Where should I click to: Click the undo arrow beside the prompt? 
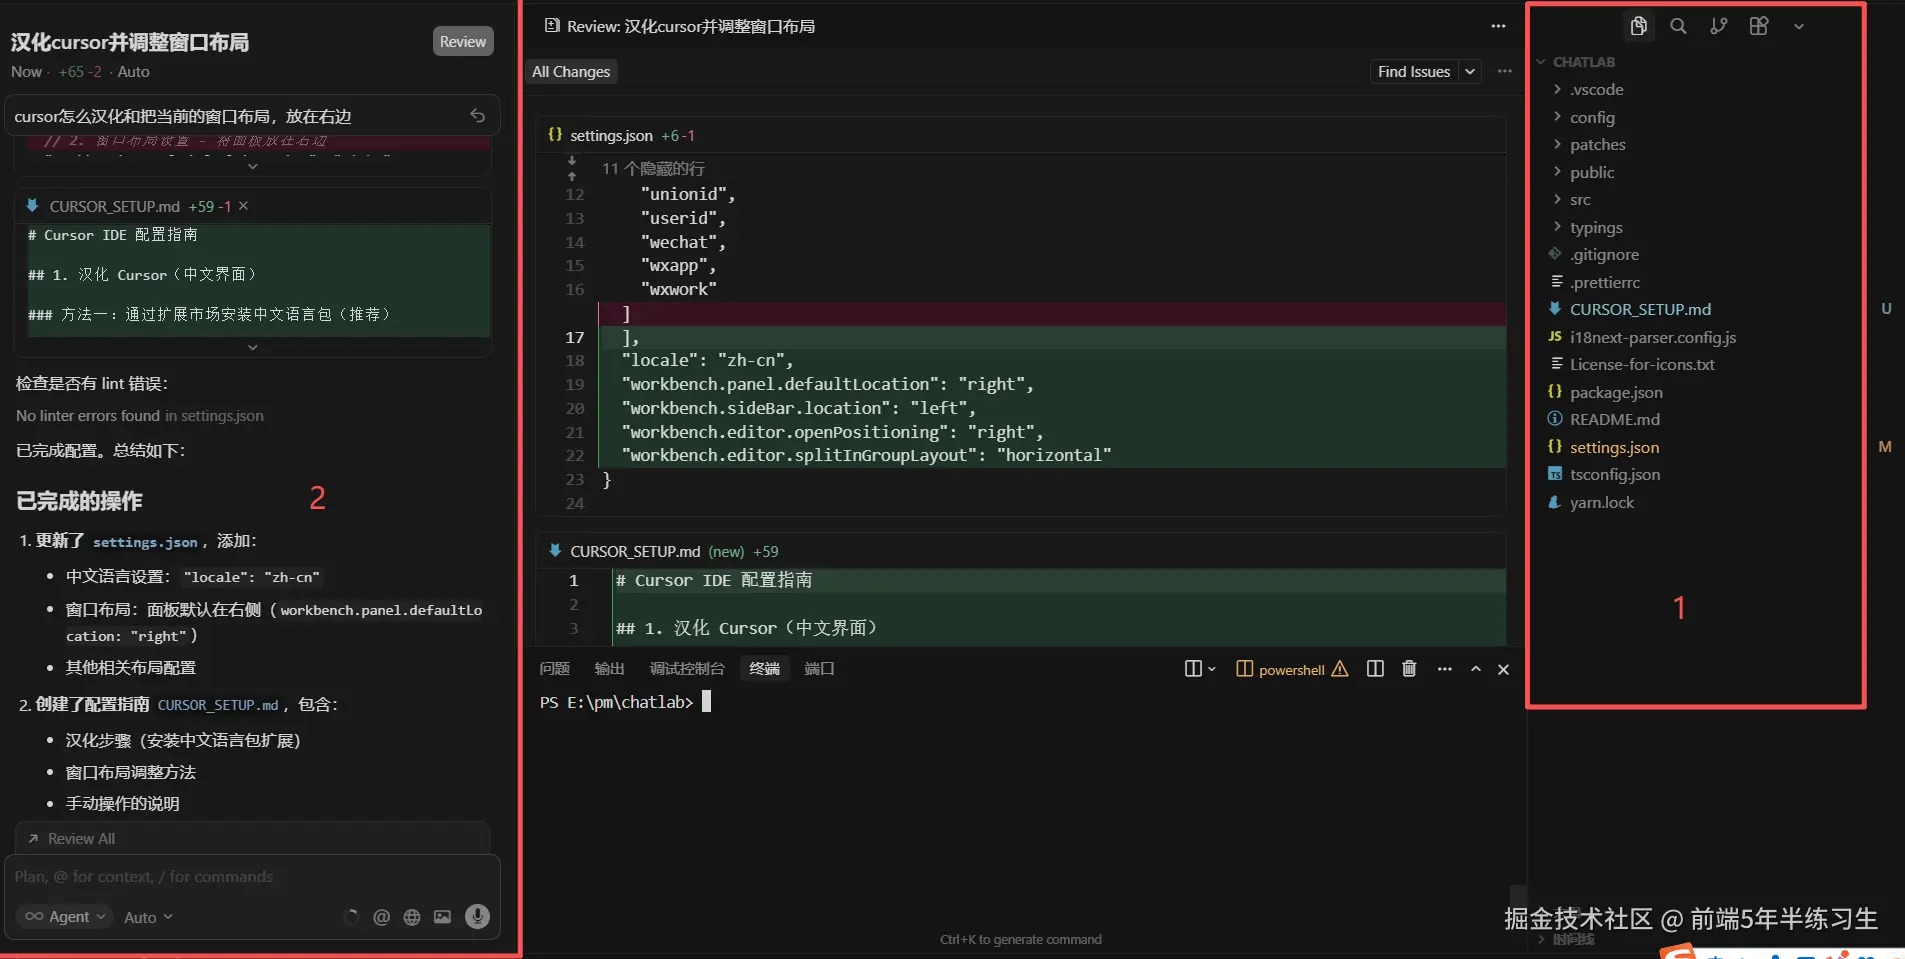478,116
